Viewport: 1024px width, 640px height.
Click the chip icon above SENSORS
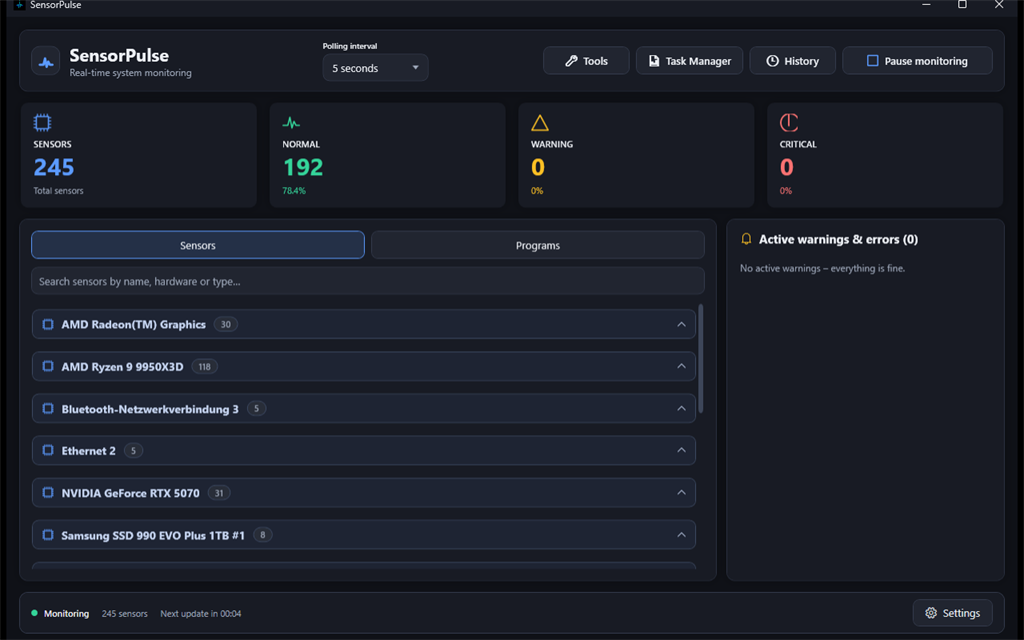click(42, 122)
